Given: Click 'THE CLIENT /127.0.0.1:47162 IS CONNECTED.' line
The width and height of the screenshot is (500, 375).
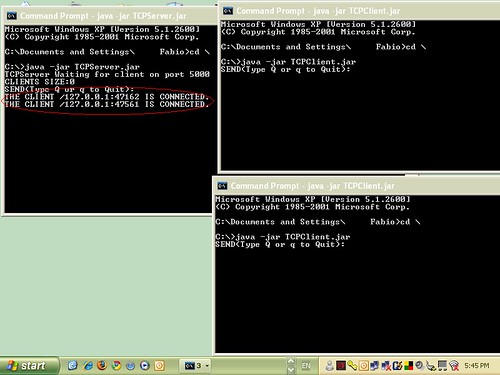Looking at the screenshot, I should [107, 97].
